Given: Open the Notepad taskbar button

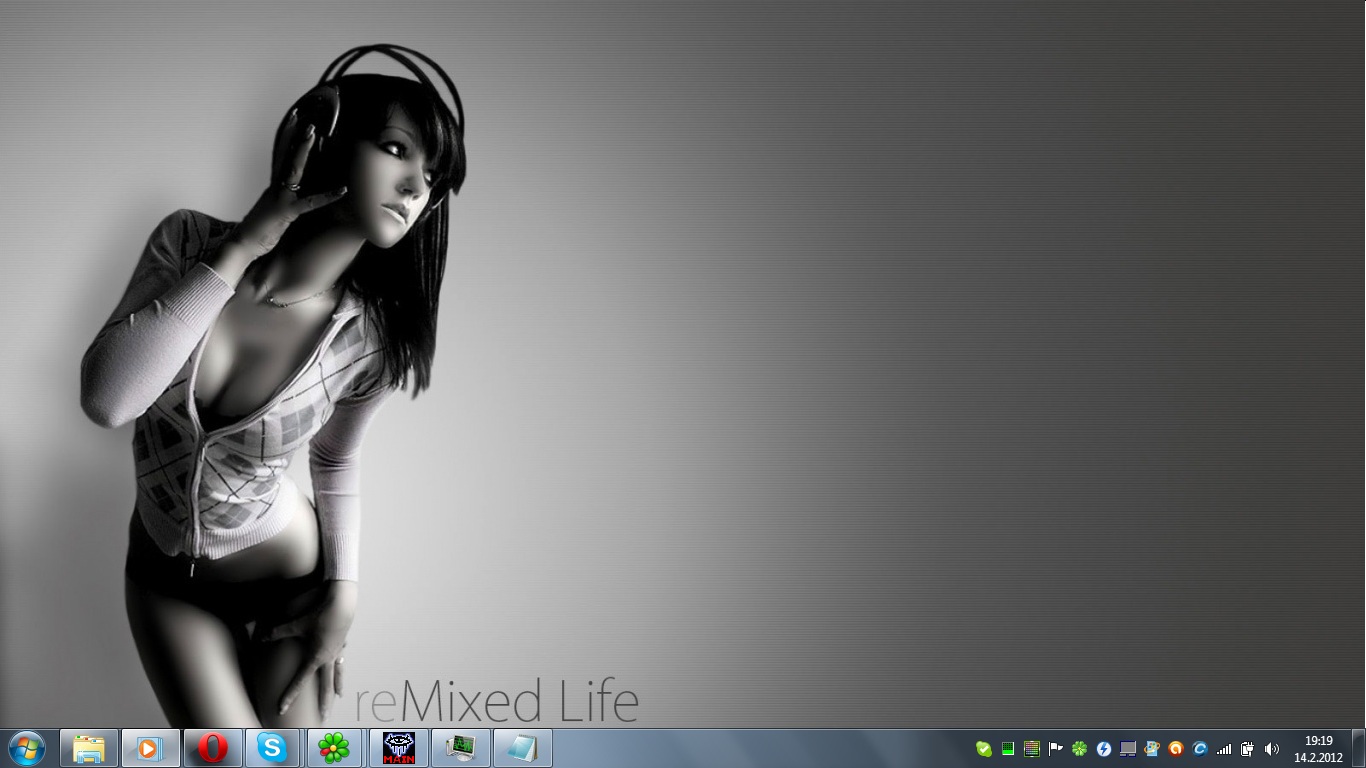Looking at the screenshot, I should pos(522,748).
